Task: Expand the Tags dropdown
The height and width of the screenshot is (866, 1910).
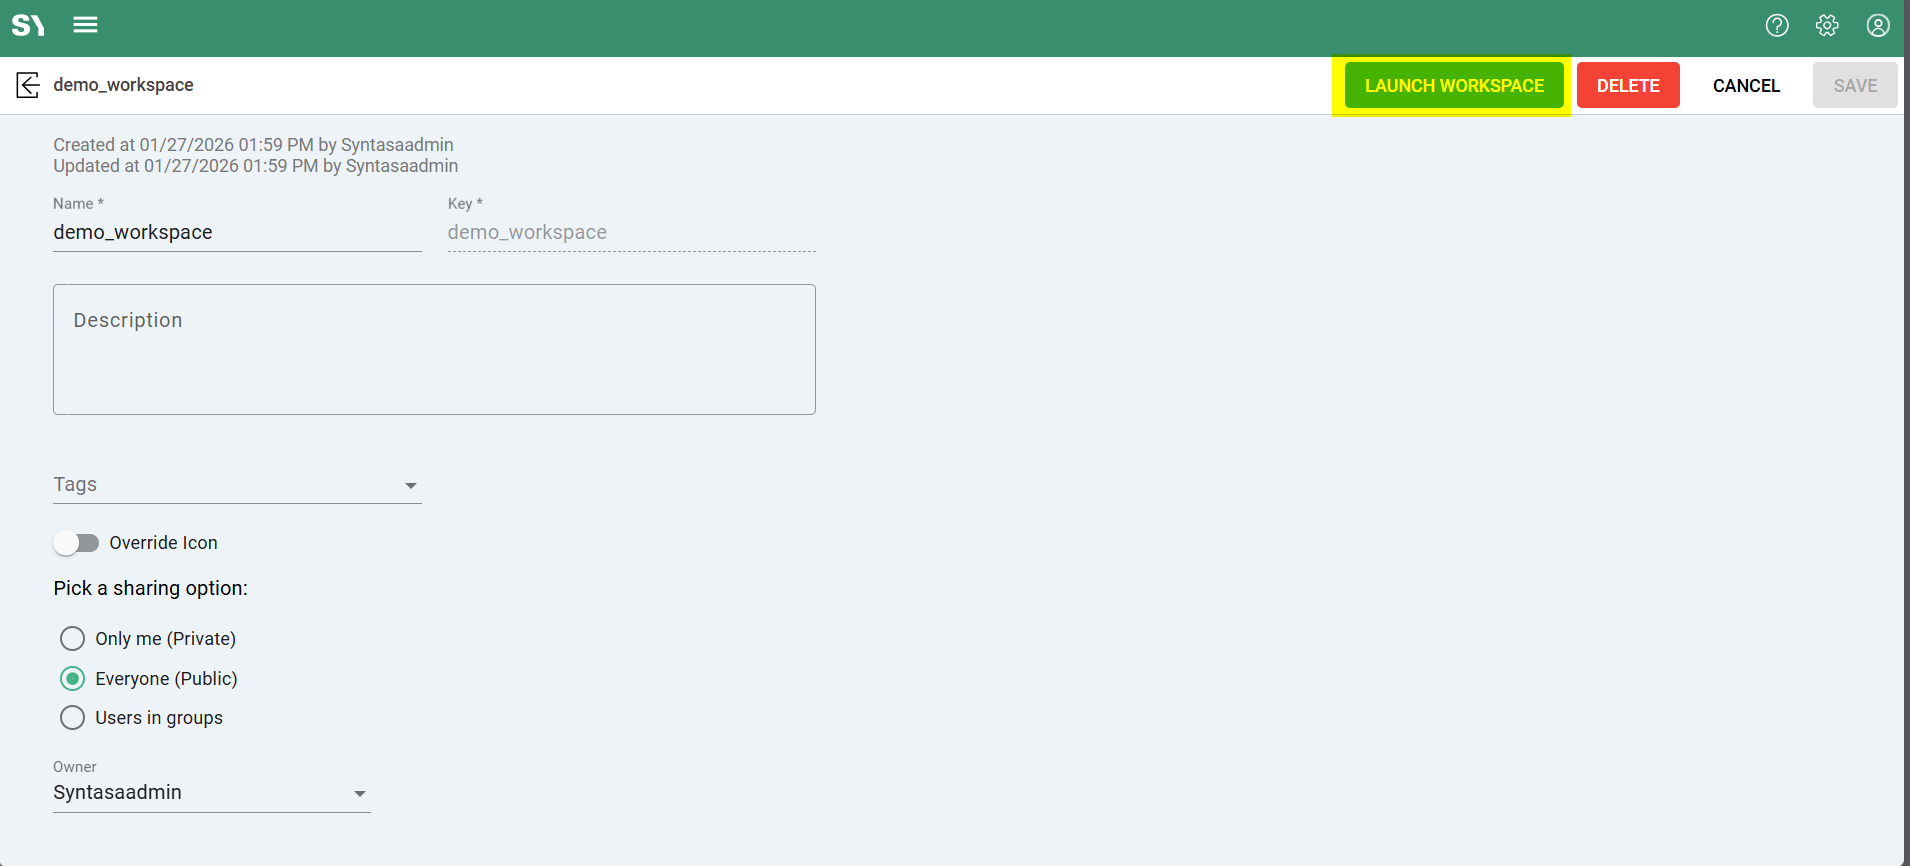Action: point(410,486)
